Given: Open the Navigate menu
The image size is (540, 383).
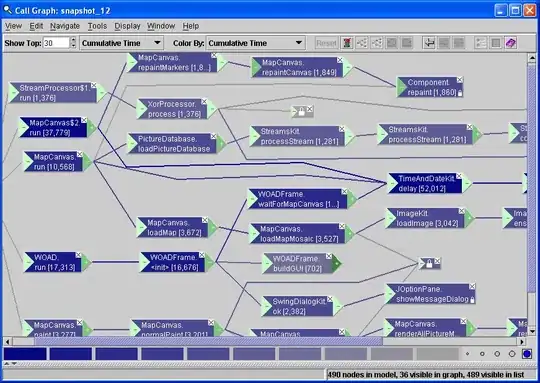Looking at the screenshot, I should tap(65, 26).
